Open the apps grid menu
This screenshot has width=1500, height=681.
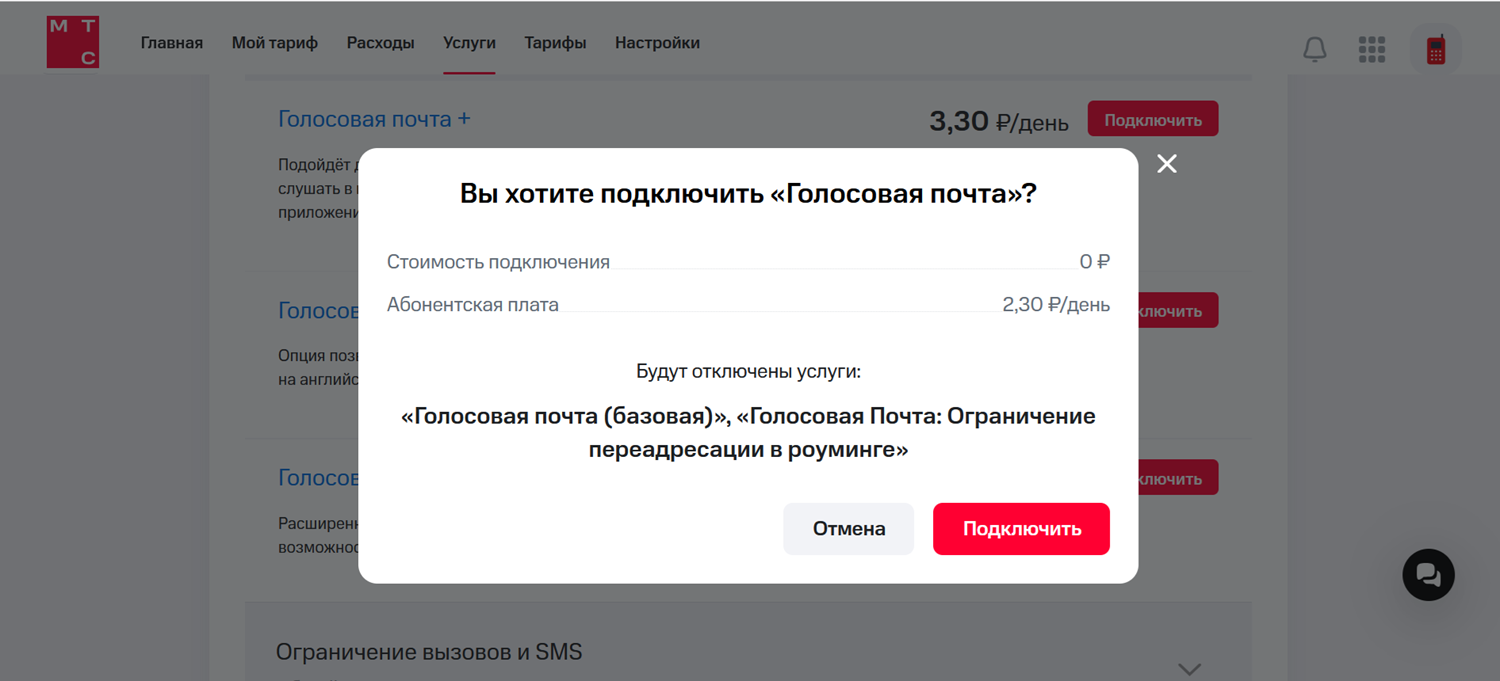pyautogui.click(x=1372, y=49)
